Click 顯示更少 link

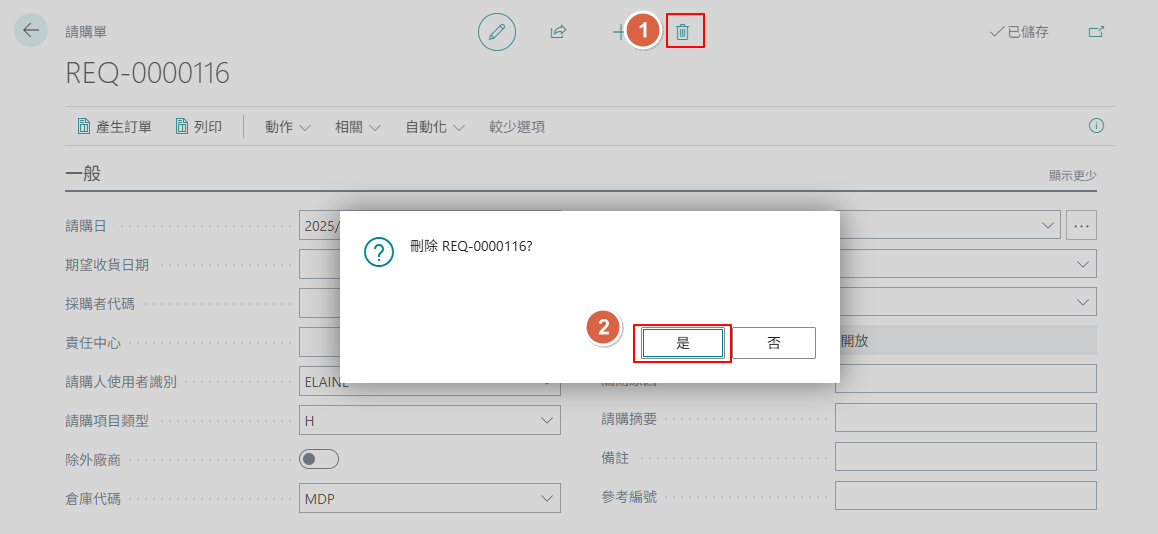coord(1072,176)
